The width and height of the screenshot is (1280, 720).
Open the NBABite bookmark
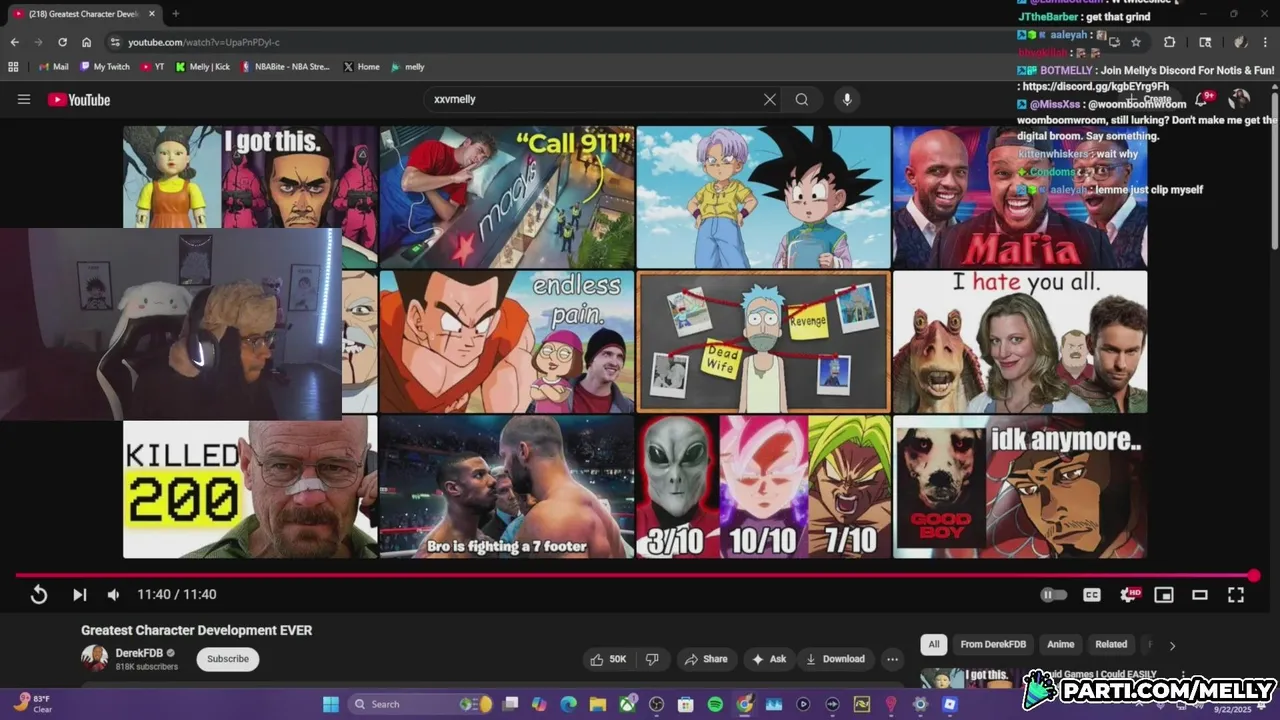pyautogui.click(x=285, y=67)
